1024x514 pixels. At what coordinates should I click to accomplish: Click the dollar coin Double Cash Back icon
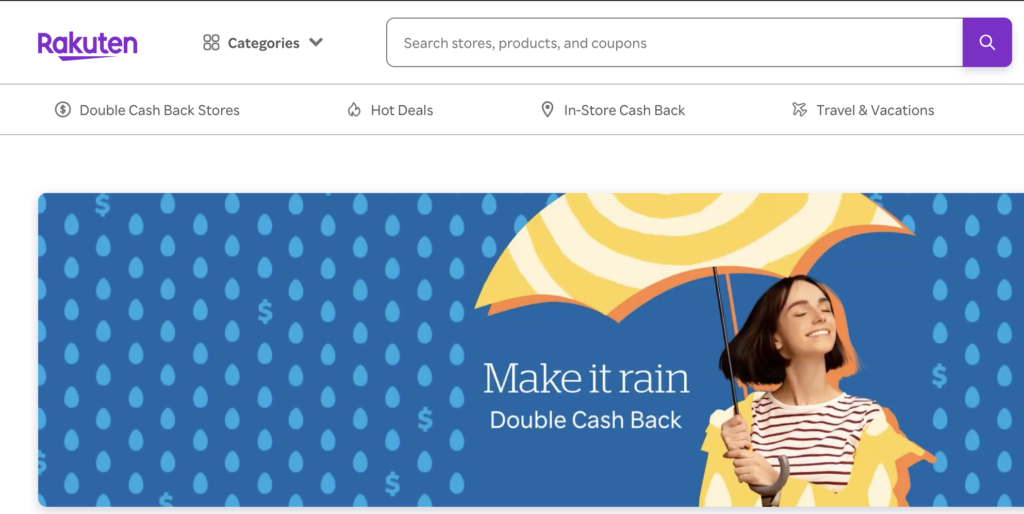pyautogui.click(x=63, y=110)
